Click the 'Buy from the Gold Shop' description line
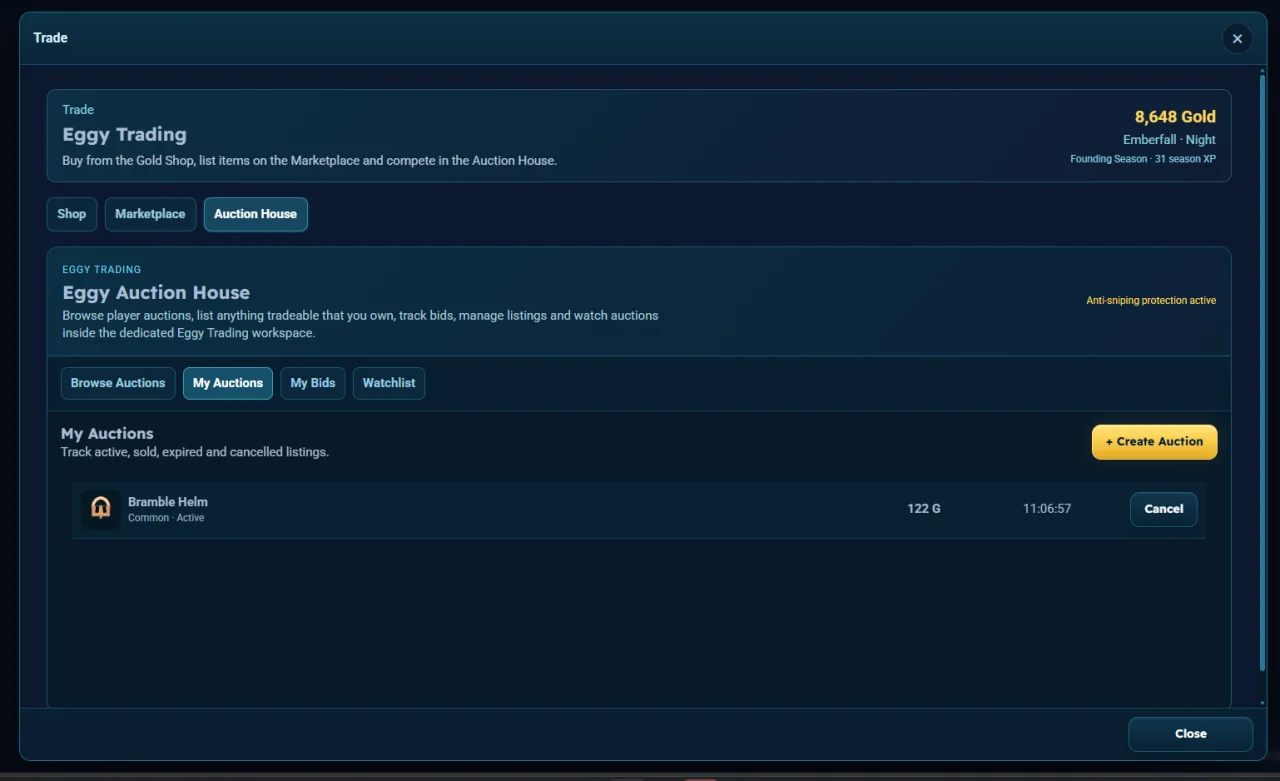1280x781 pixels. 309,161
